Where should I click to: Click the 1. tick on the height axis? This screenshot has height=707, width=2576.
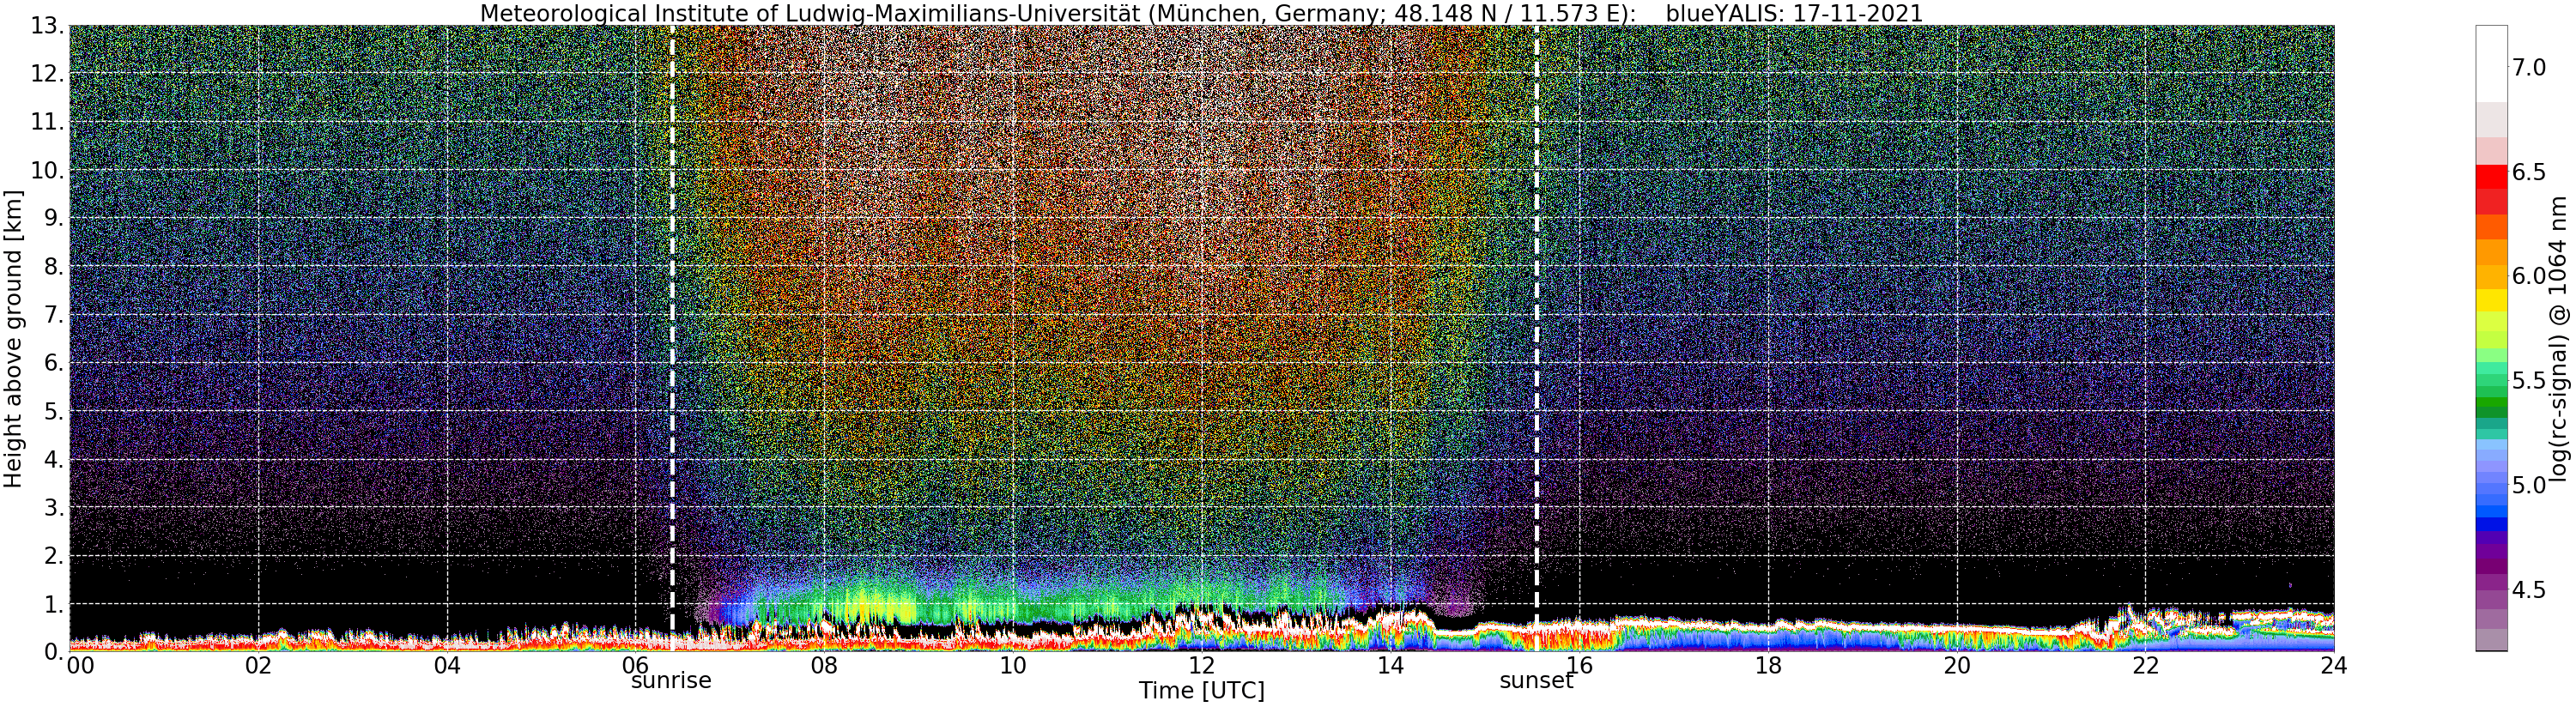click(53, 603)
